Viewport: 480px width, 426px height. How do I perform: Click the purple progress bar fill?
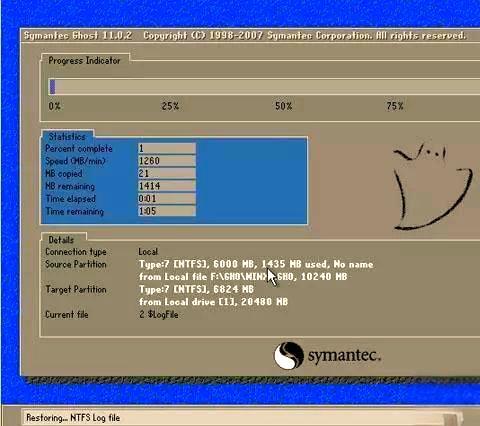click(x=52, y=87)
